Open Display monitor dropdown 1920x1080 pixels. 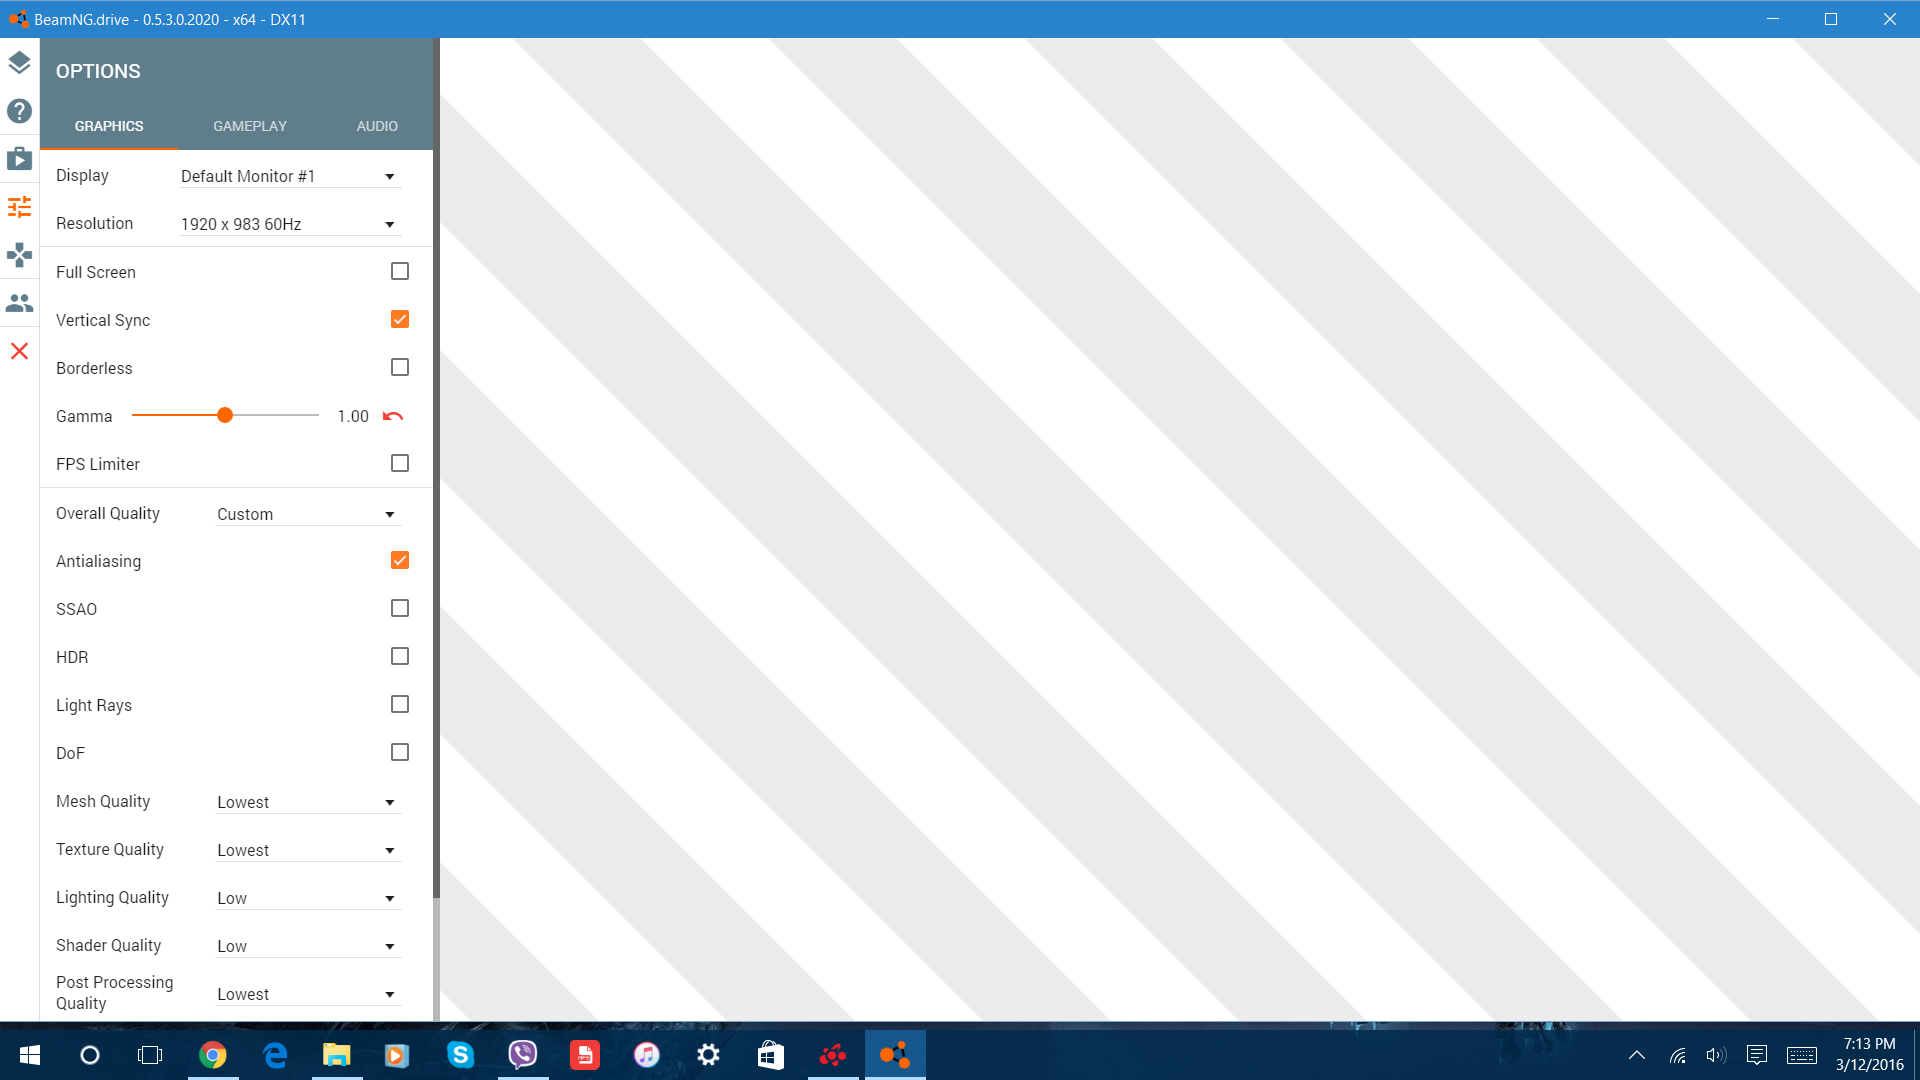[x=290, y=176]
